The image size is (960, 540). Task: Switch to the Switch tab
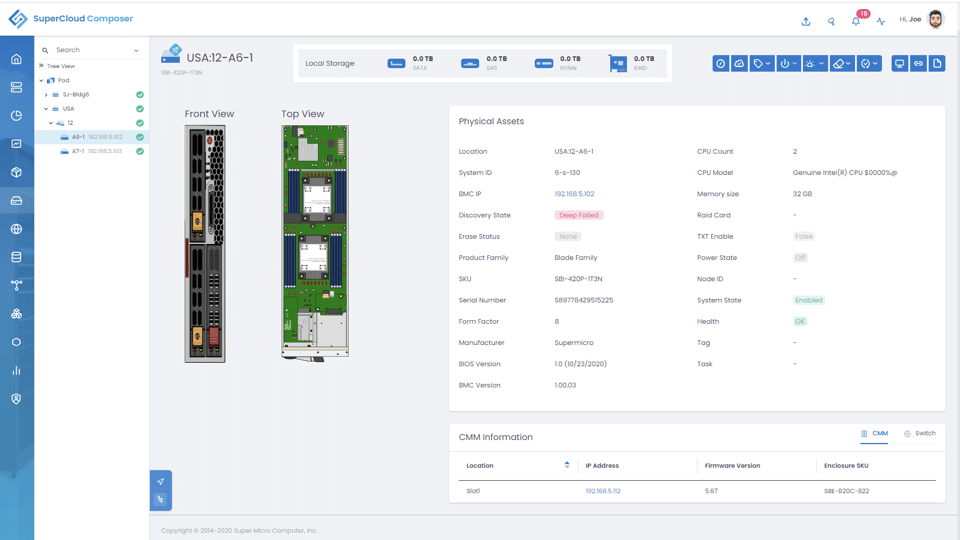pos(920,433)
